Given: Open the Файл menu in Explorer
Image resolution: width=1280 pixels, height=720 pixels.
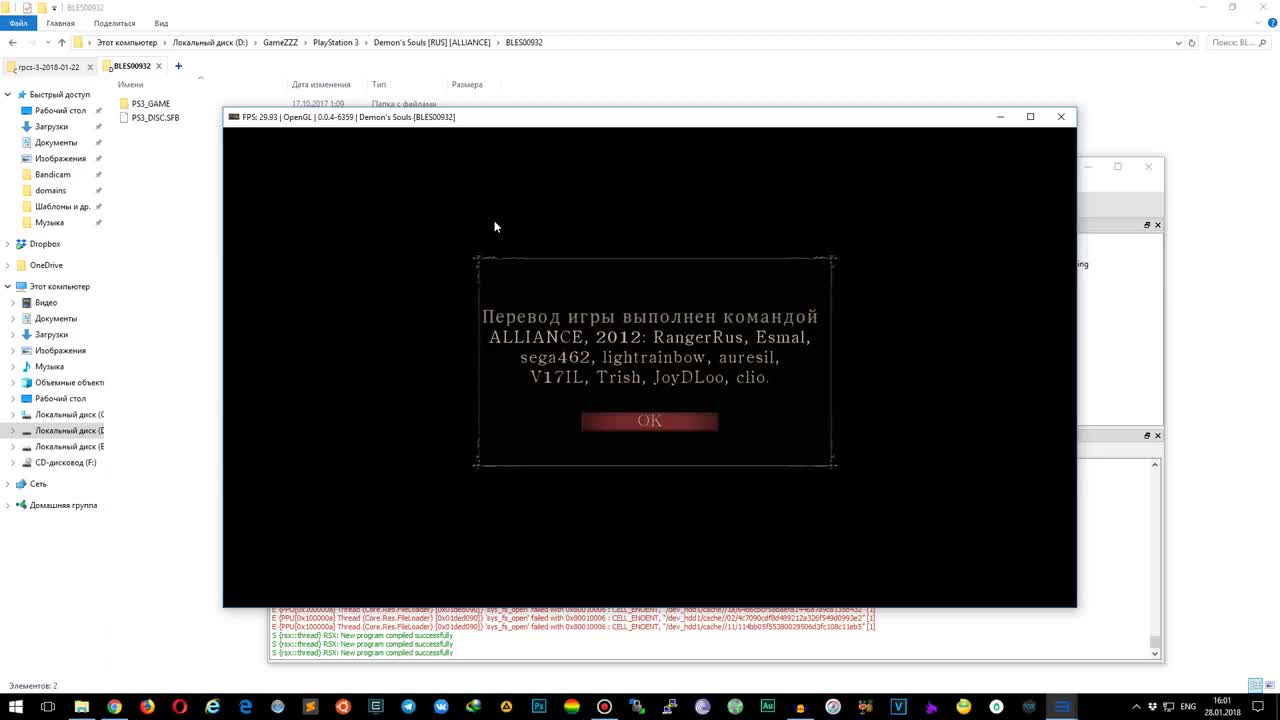Looking at the screenshot, I should click(18, 23).
